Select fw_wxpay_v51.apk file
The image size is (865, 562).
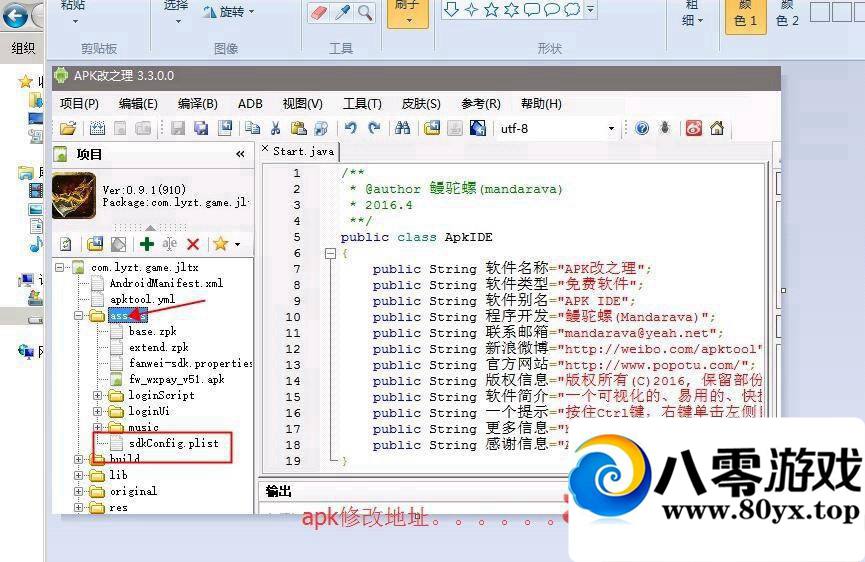pyautogui.click(x=177, y=379)
